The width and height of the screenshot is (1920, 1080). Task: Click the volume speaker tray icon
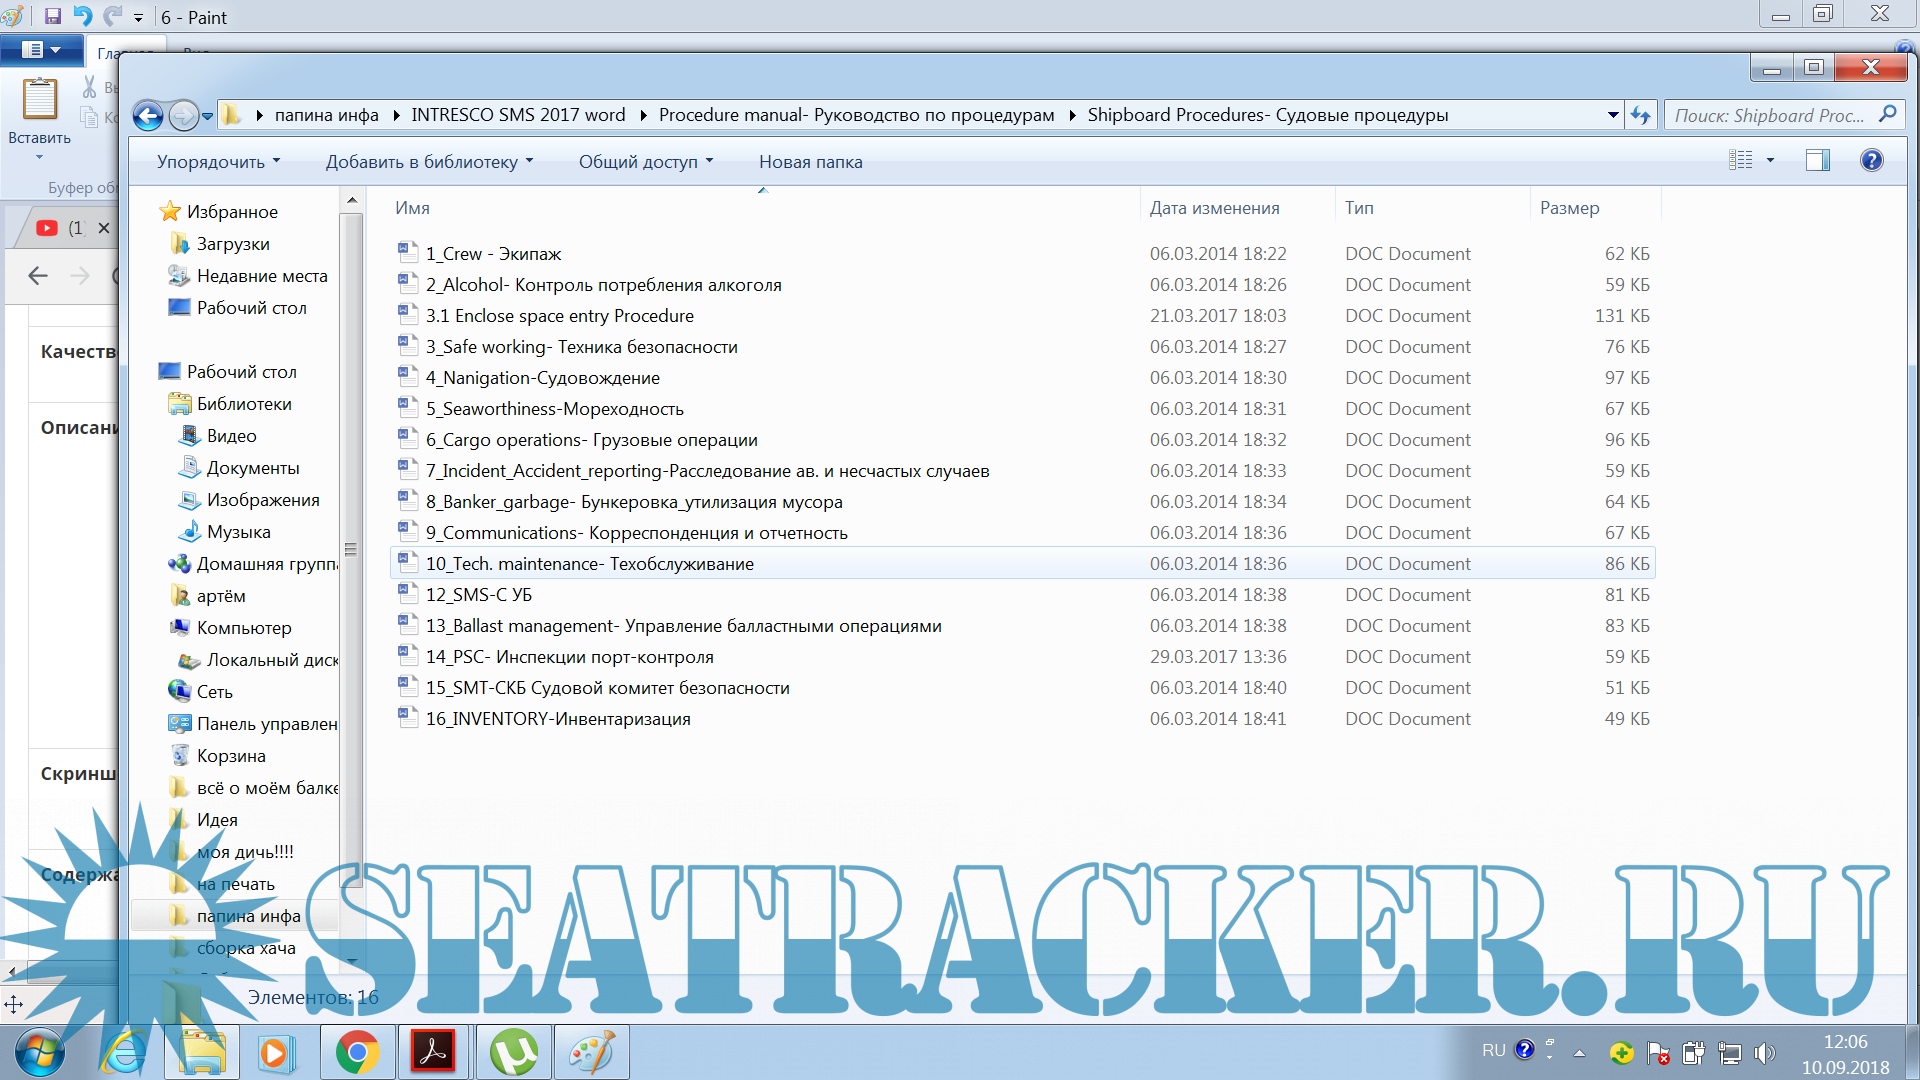(x=1764, y=1052)
